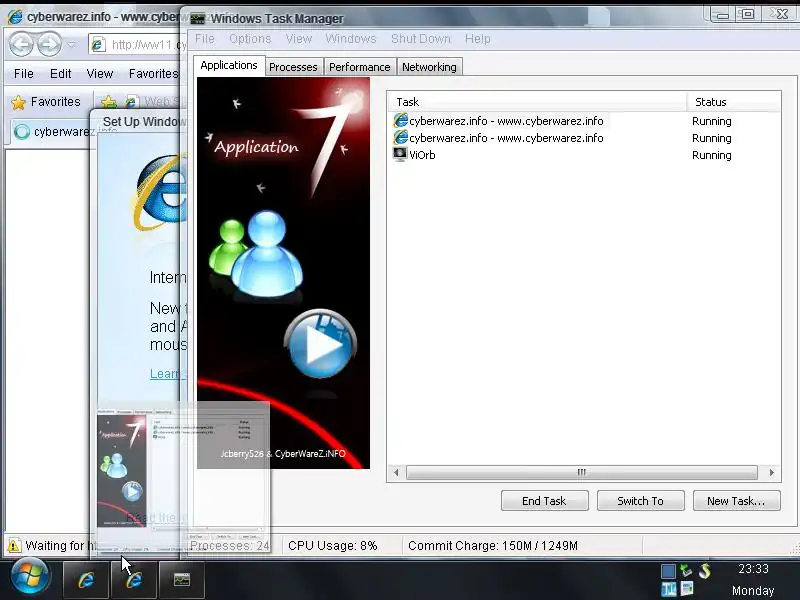Click warning icon in IE status bar

14,545
